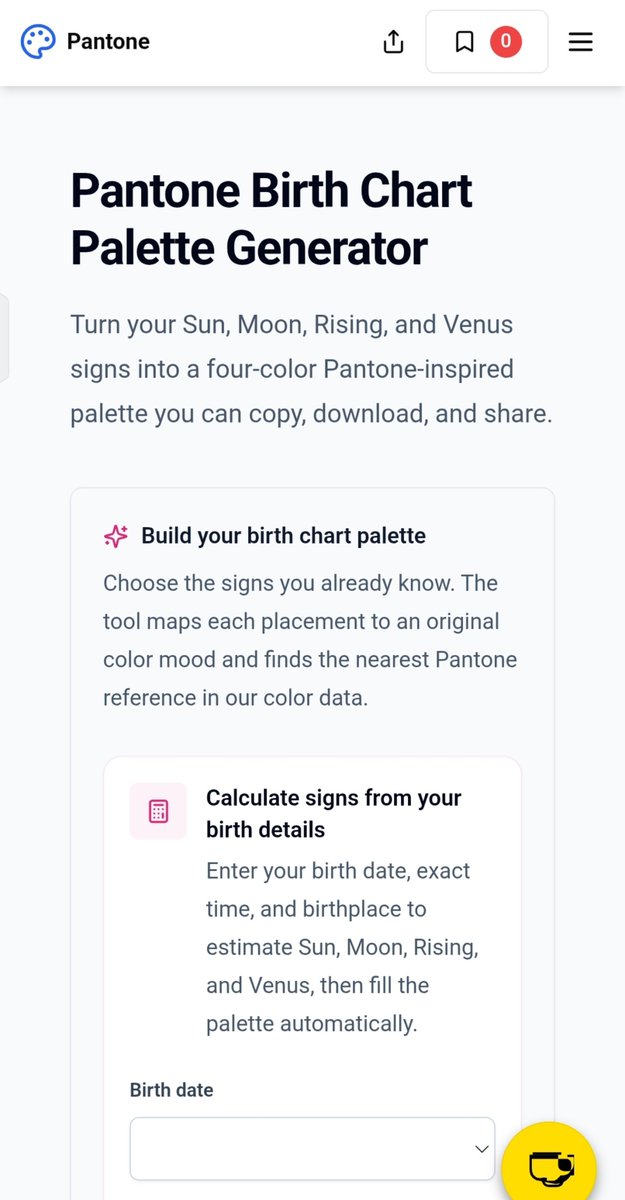
Task: Open the hamburger navigation menu
Action: [581, 42]
